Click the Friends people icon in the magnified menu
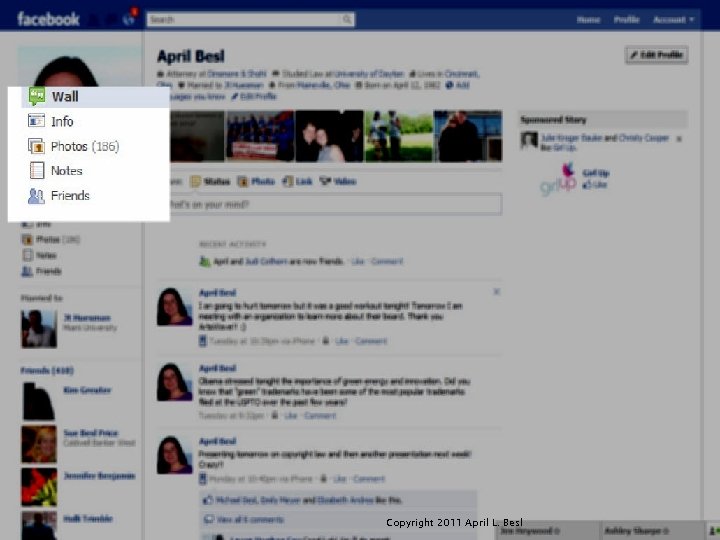 pyautogui.click(x=36, y=196)
